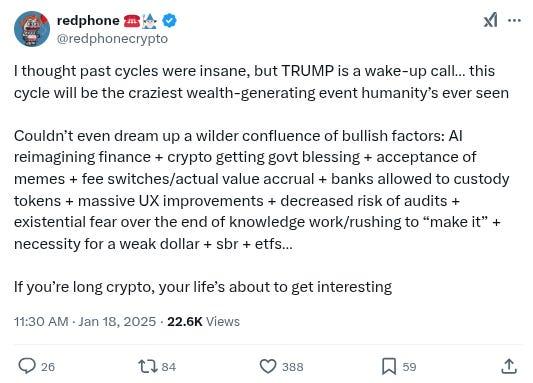Click the reply speech bubble icon
533x383 pixels.
27,366
